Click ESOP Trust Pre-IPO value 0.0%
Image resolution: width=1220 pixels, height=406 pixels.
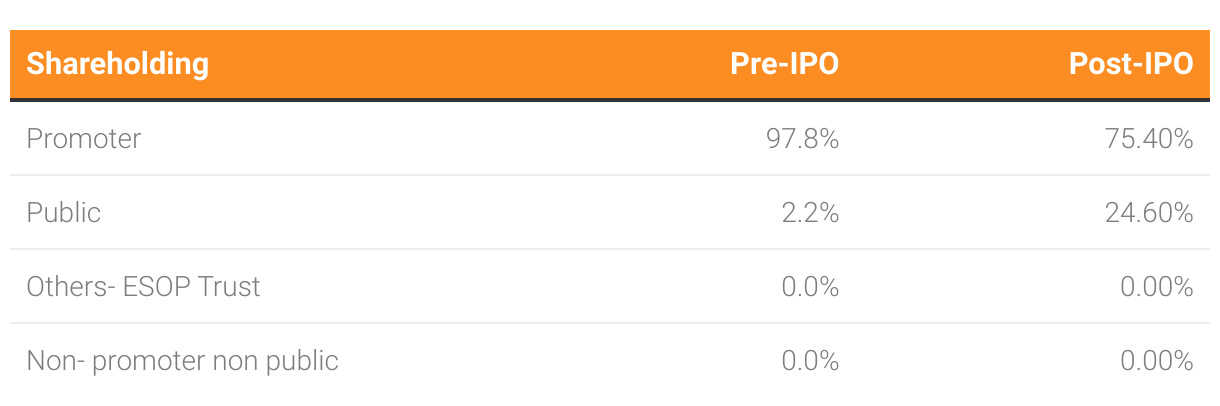click(x=810, y=286)
